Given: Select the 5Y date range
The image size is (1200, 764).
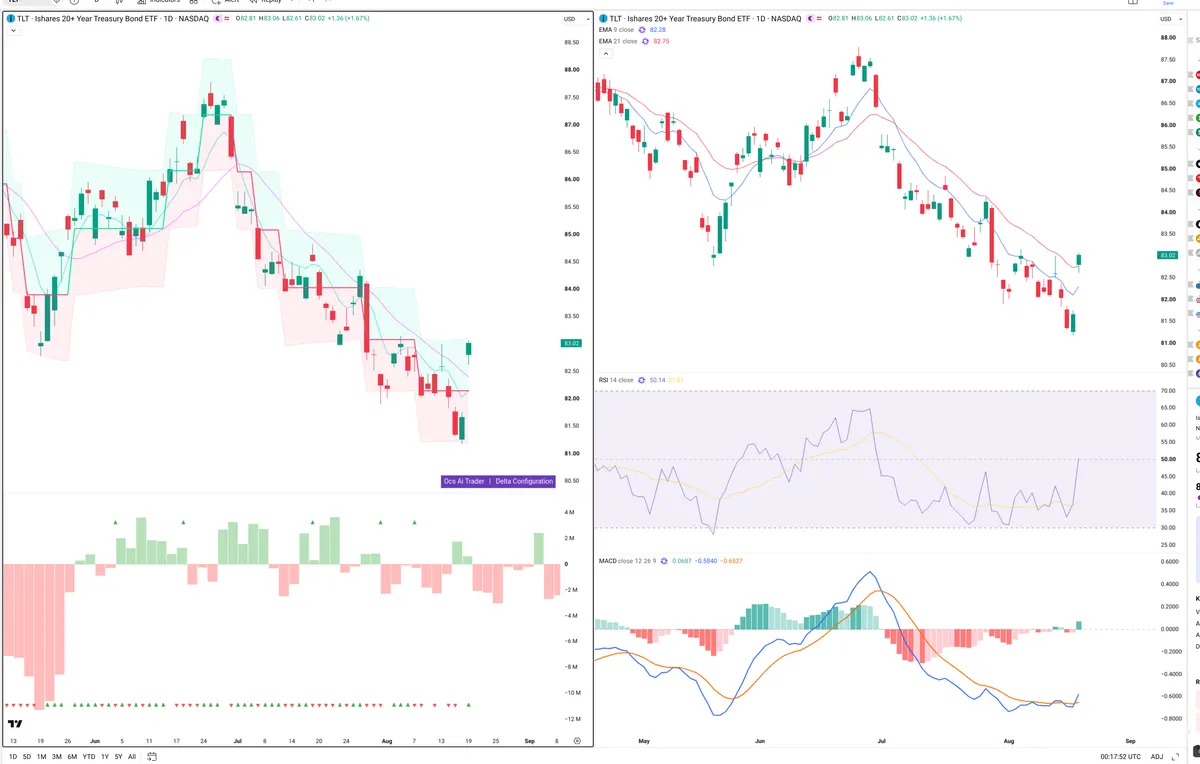Looking at the screenshot, I should click(x=118, y=756).
